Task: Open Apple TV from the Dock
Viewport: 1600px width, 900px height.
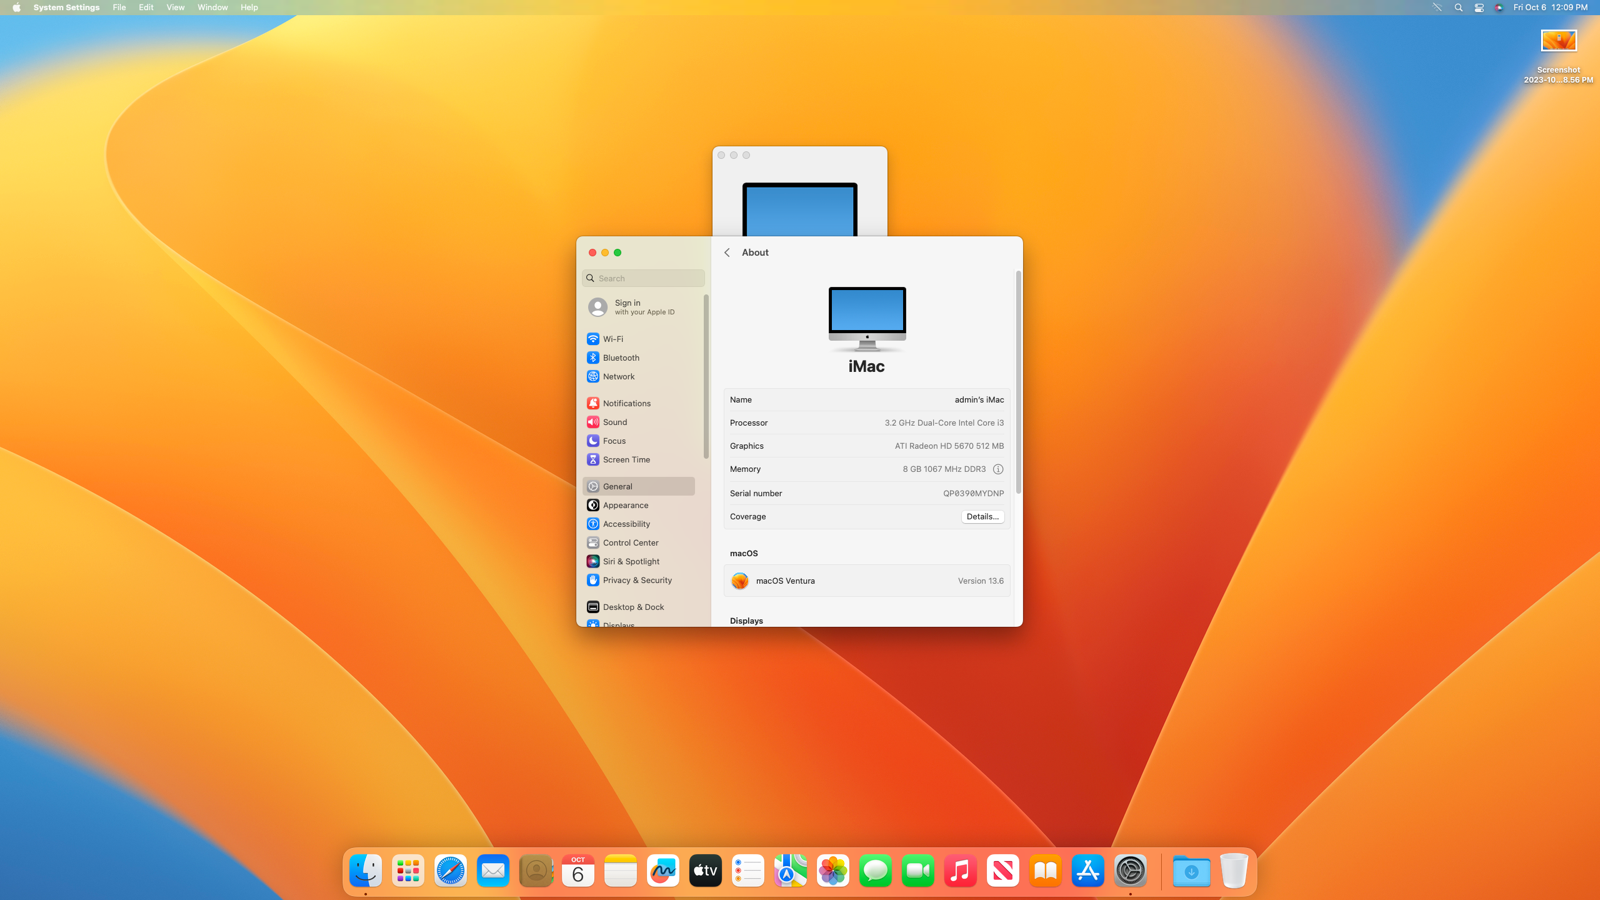Action: (x=706, y=871)
